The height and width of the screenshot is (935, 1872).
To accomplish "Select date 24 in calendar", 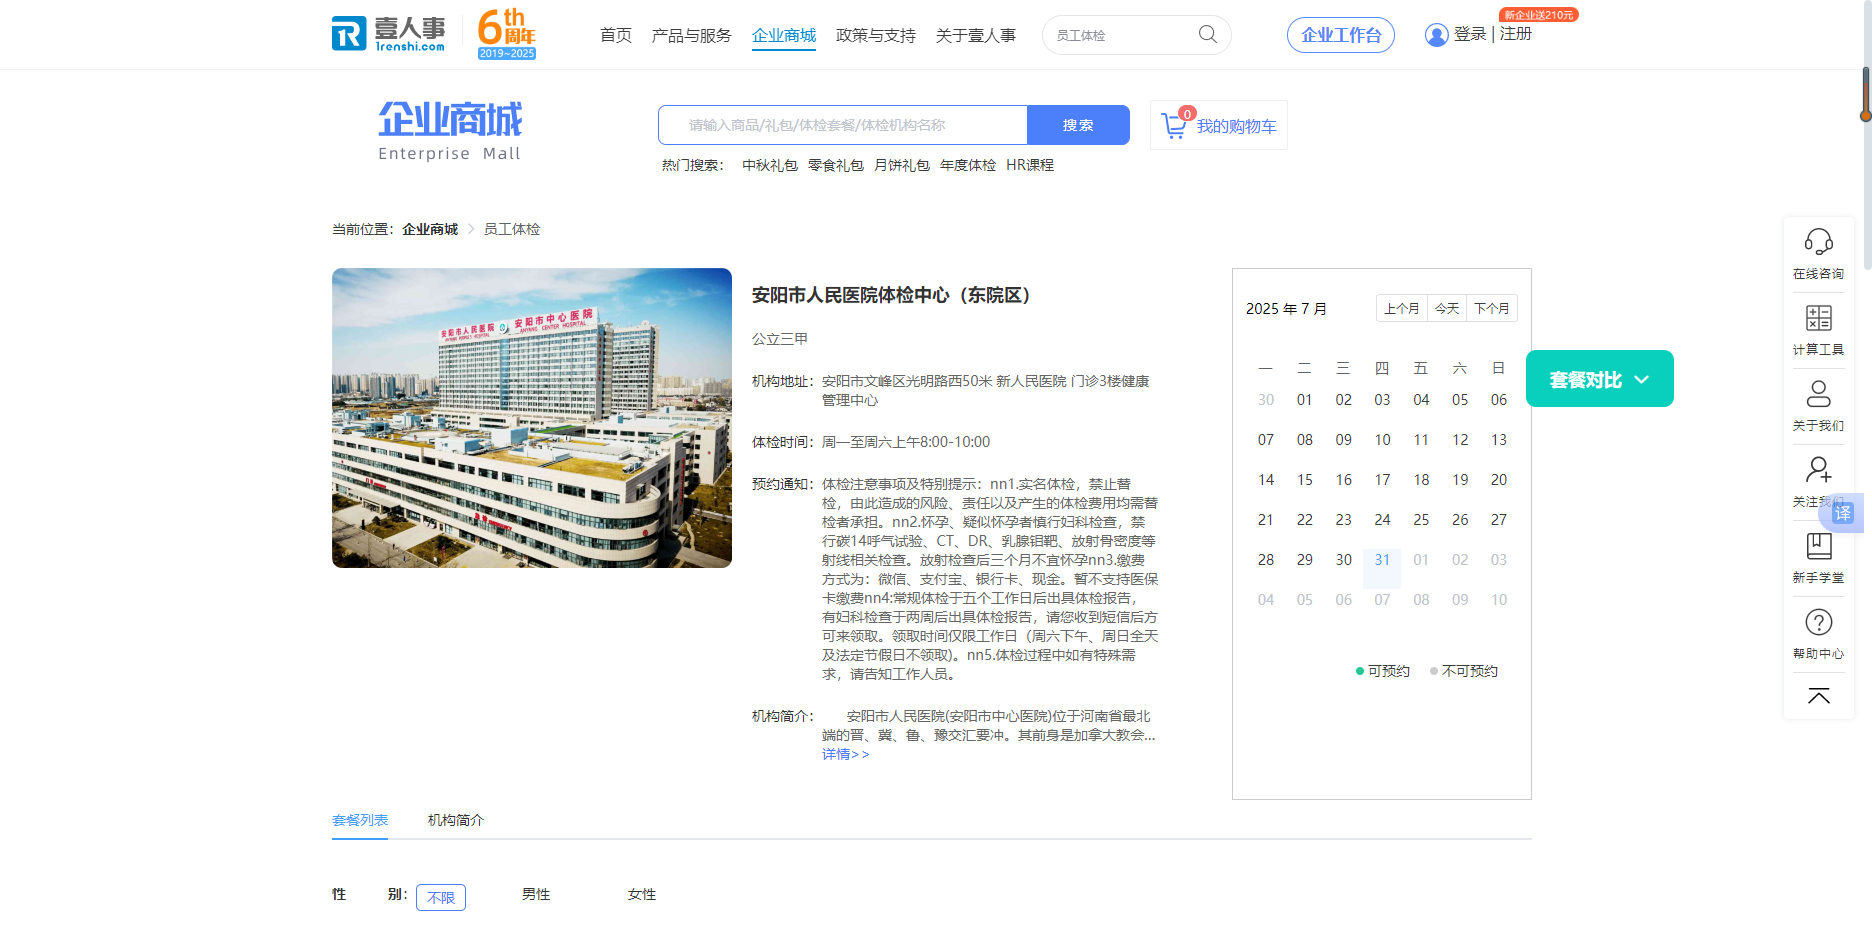I will (1382, 520).
